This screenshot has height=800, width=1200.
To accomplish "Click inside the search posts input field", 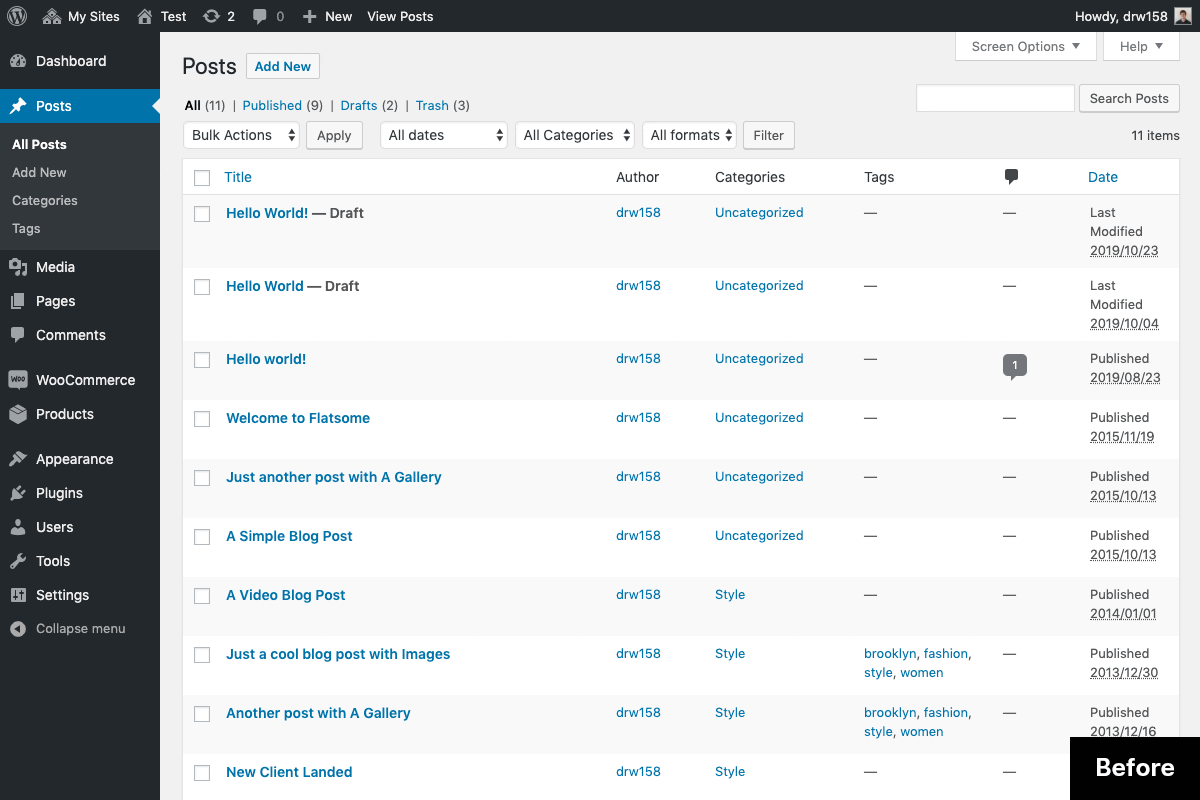I will pyautogui.click(x=994, y=98).
